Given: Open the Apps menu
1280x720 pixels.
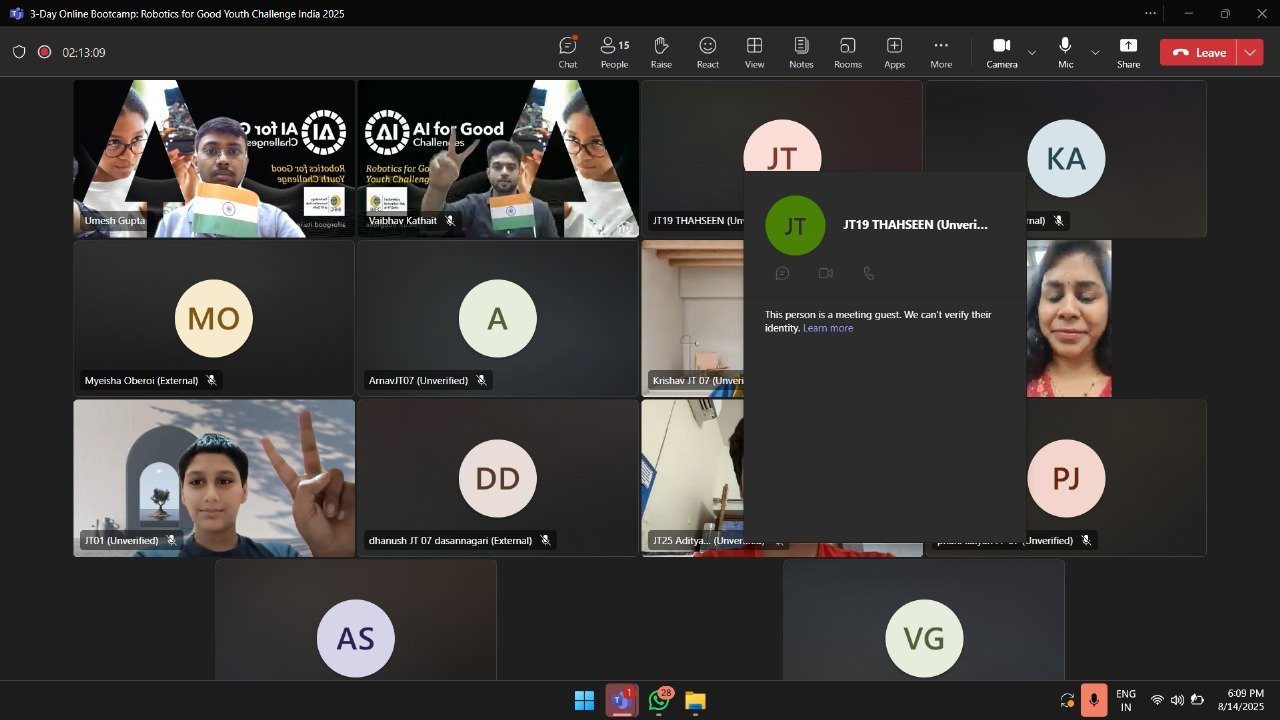Looking at the screenshot, I should [894, 52].
